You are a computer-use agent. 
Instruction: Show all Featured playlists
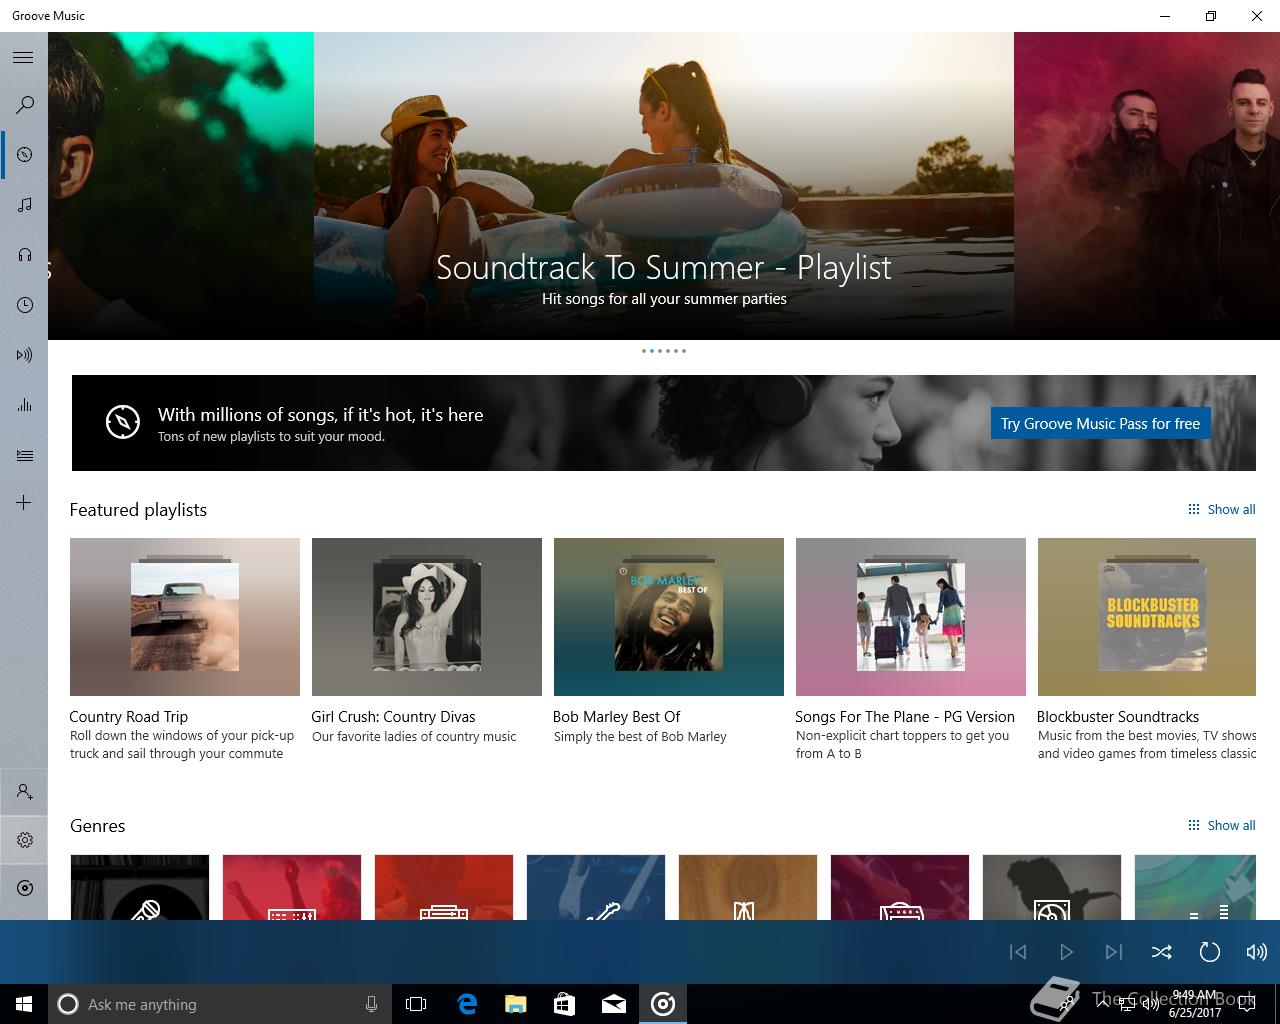[x=1221, y=509]
